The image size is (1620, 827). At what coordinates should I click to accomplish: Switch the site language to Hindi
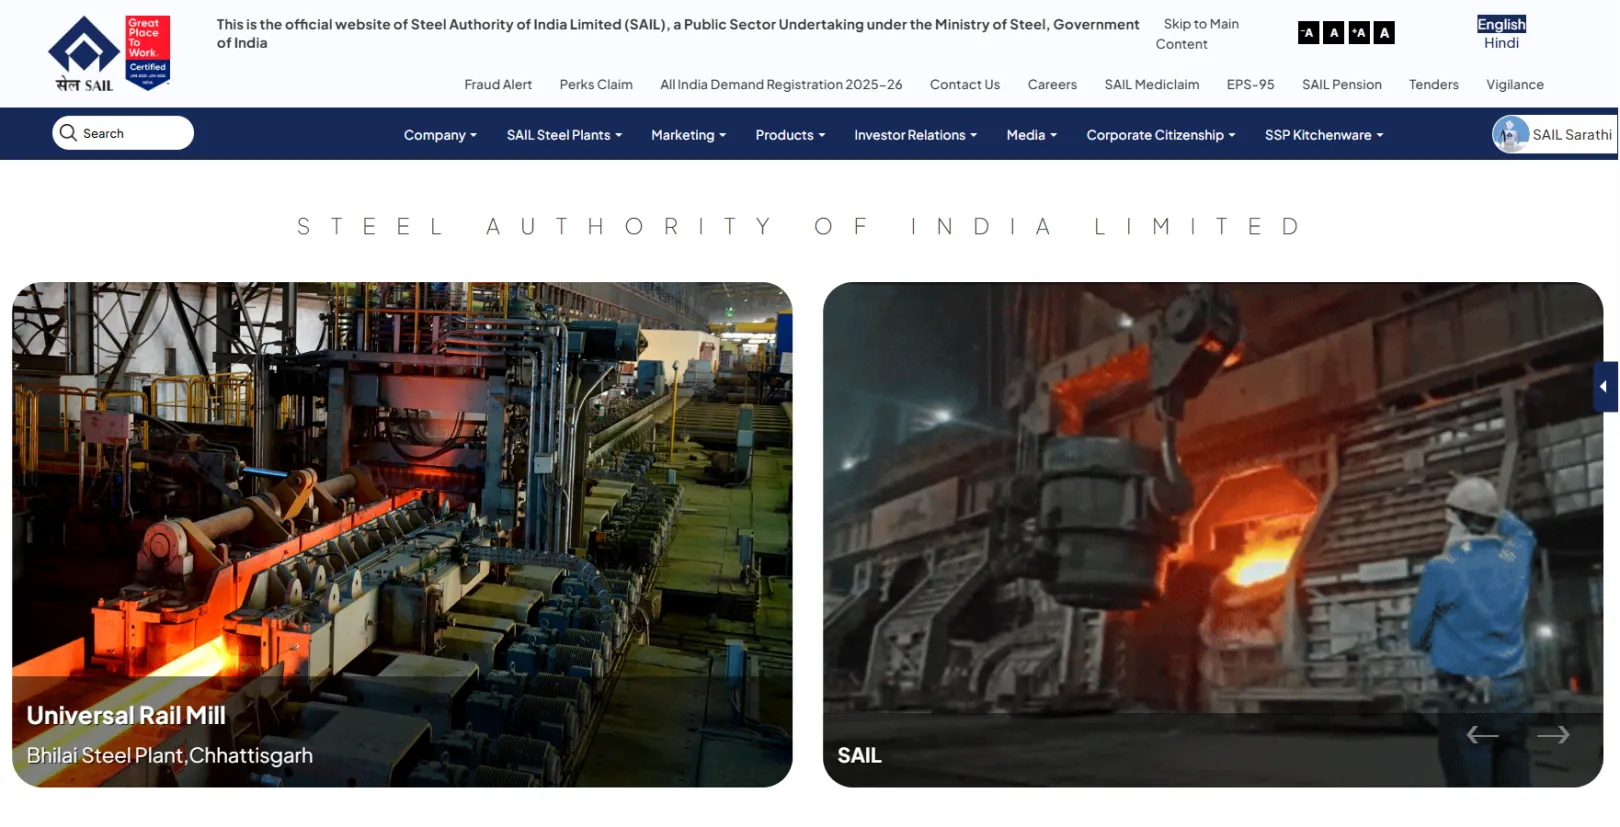[1501, 43]
